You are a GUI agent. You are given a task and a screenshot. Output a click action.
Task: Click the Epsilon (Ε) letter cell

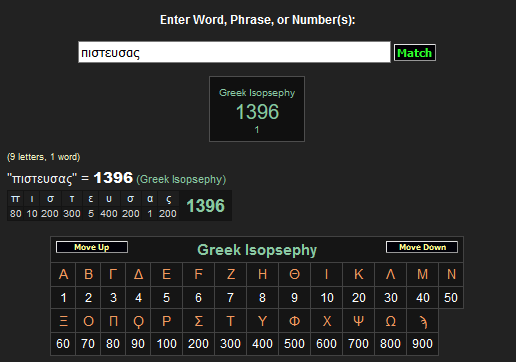click(166, 274)
